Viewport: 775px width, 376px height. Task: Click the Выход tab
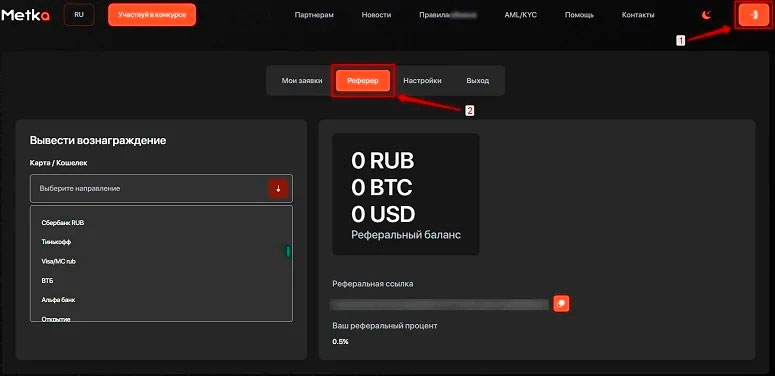tap(477, 81)
